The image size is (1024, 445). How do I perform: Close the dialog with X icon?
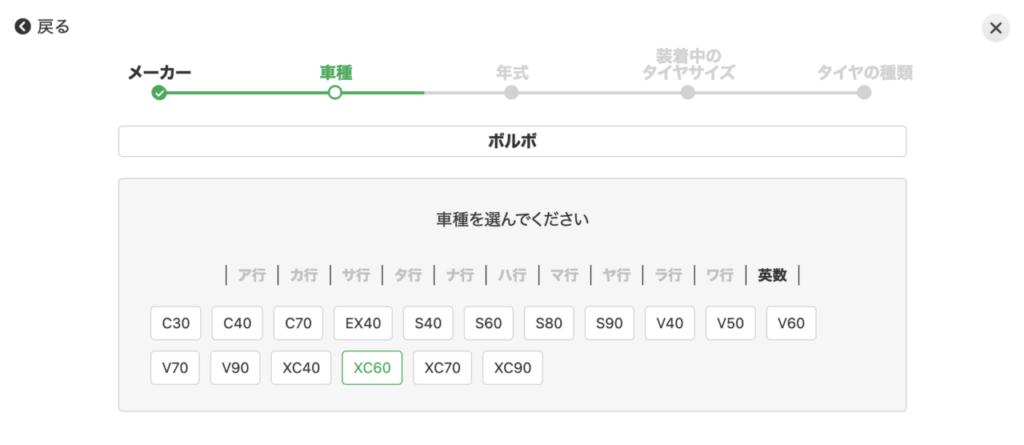(995, 28)
